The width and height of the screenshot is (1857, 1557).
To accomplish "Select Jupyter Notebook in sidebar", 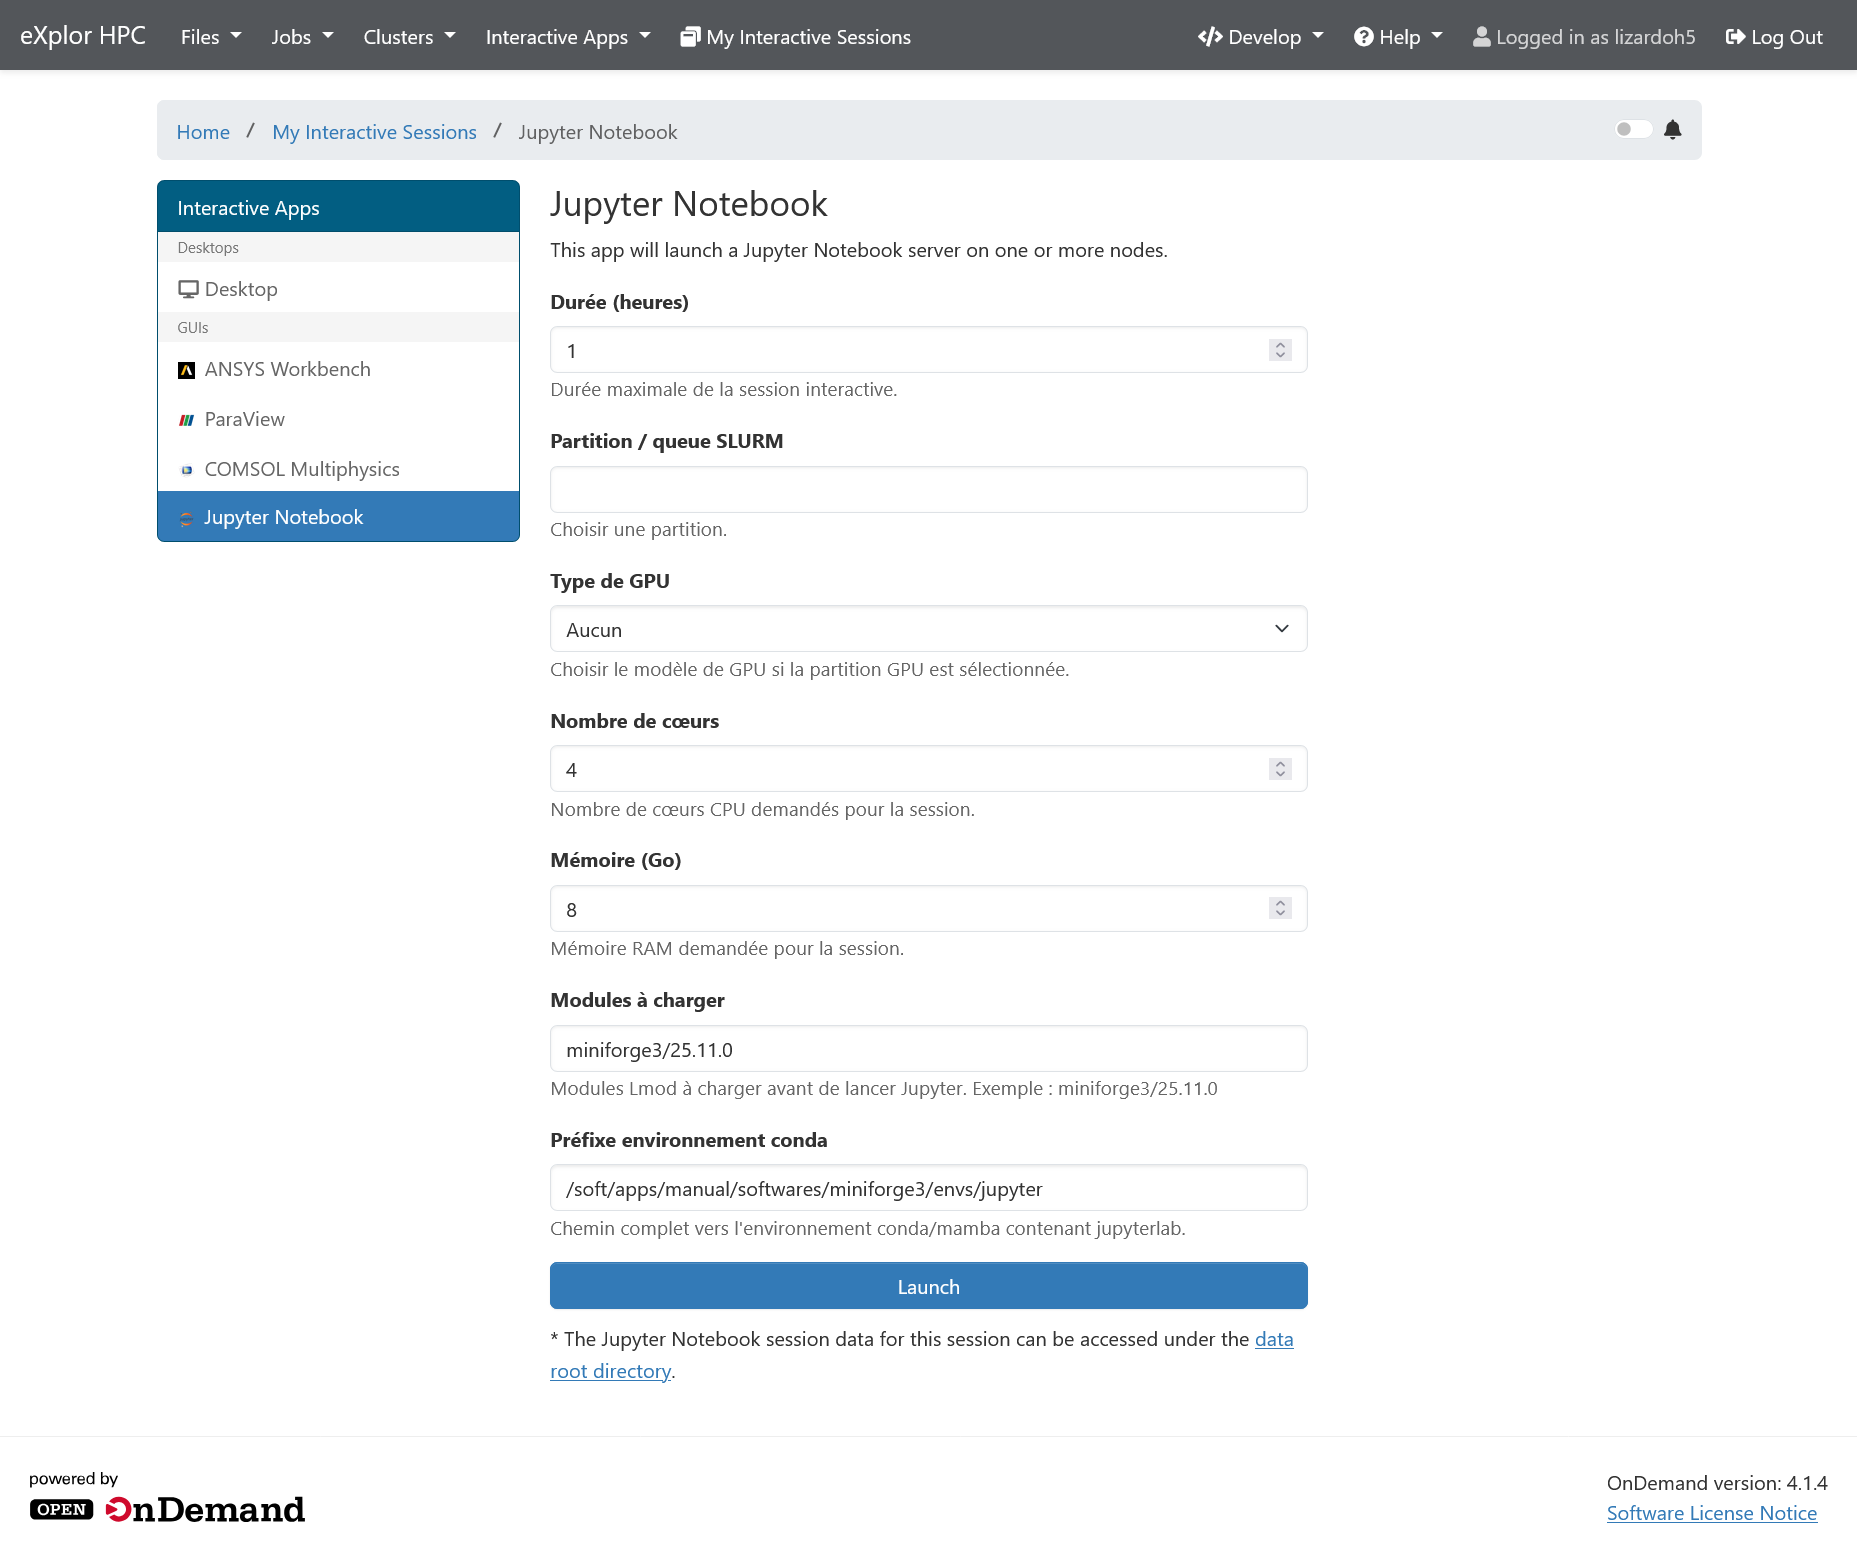I will 338,517.
